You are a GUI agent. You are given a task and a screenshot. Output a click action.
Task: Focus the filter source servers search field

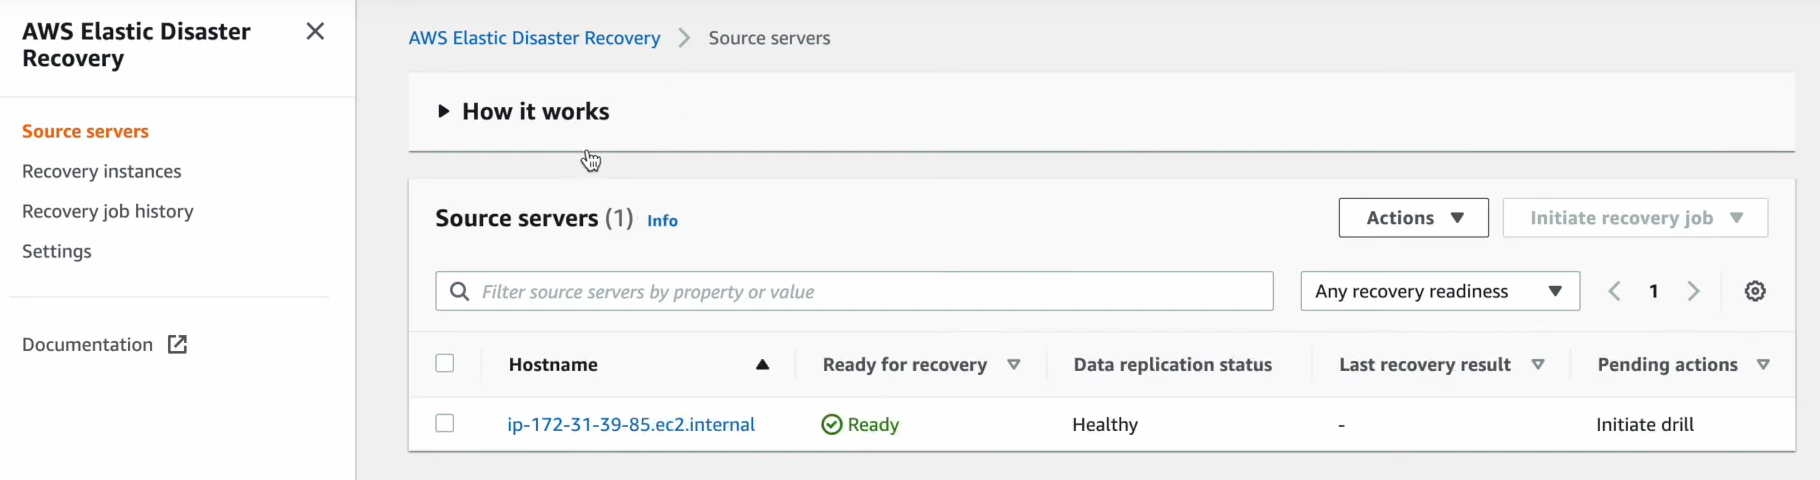[x=854, y=291]
